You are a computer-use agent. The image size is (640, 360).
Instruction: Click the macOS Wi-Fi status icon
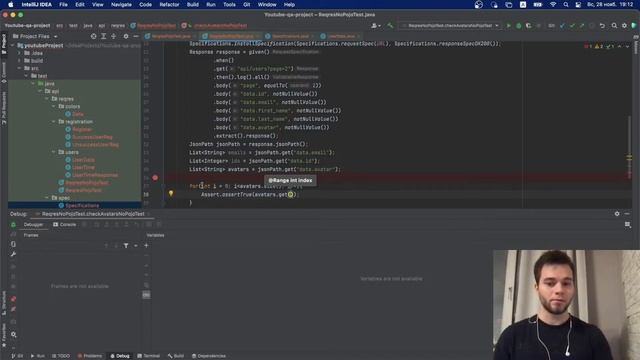click(x=553, y=4)
